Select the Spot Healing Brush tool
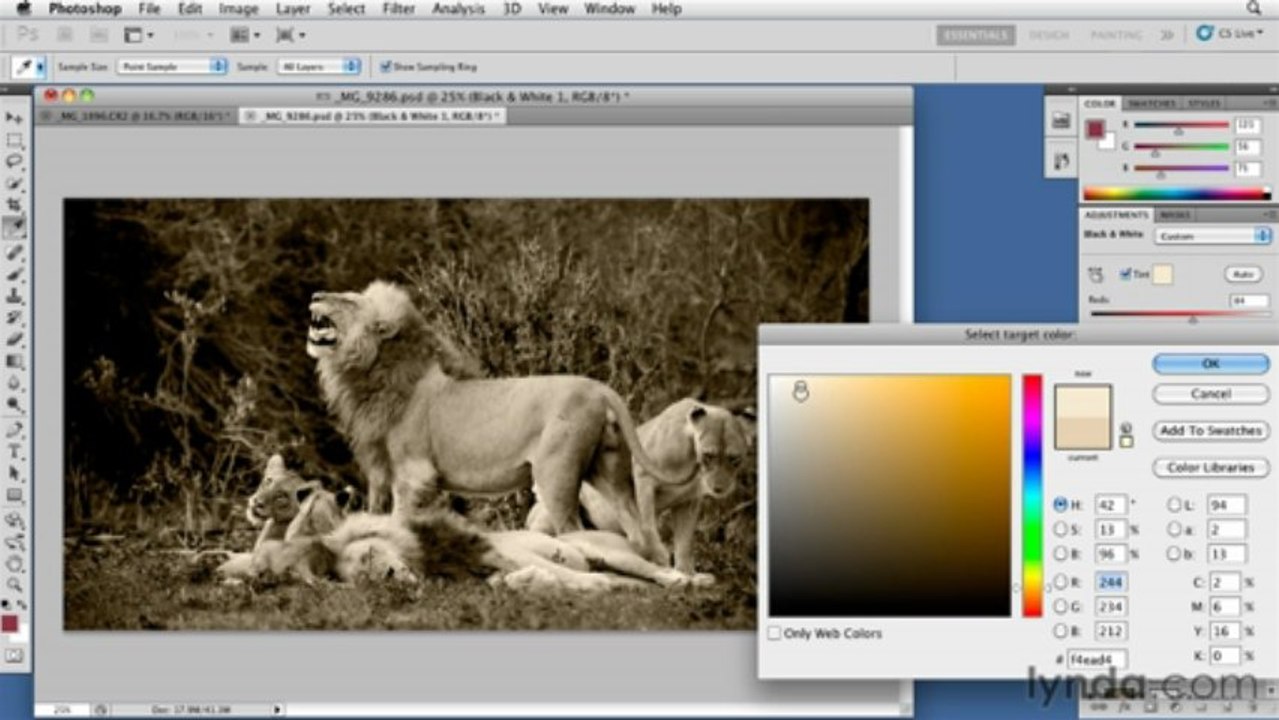The image size is (1279, 720). 14,252
